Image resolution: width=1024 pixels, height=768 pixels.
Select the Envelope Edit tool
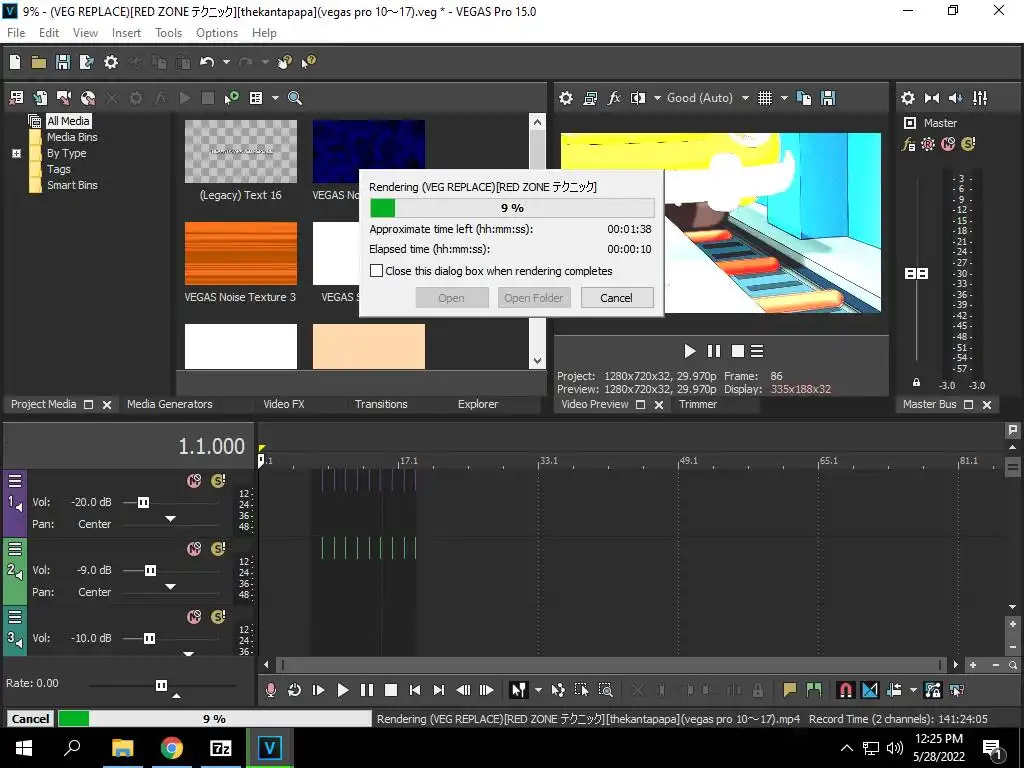(x=558, y=690)
